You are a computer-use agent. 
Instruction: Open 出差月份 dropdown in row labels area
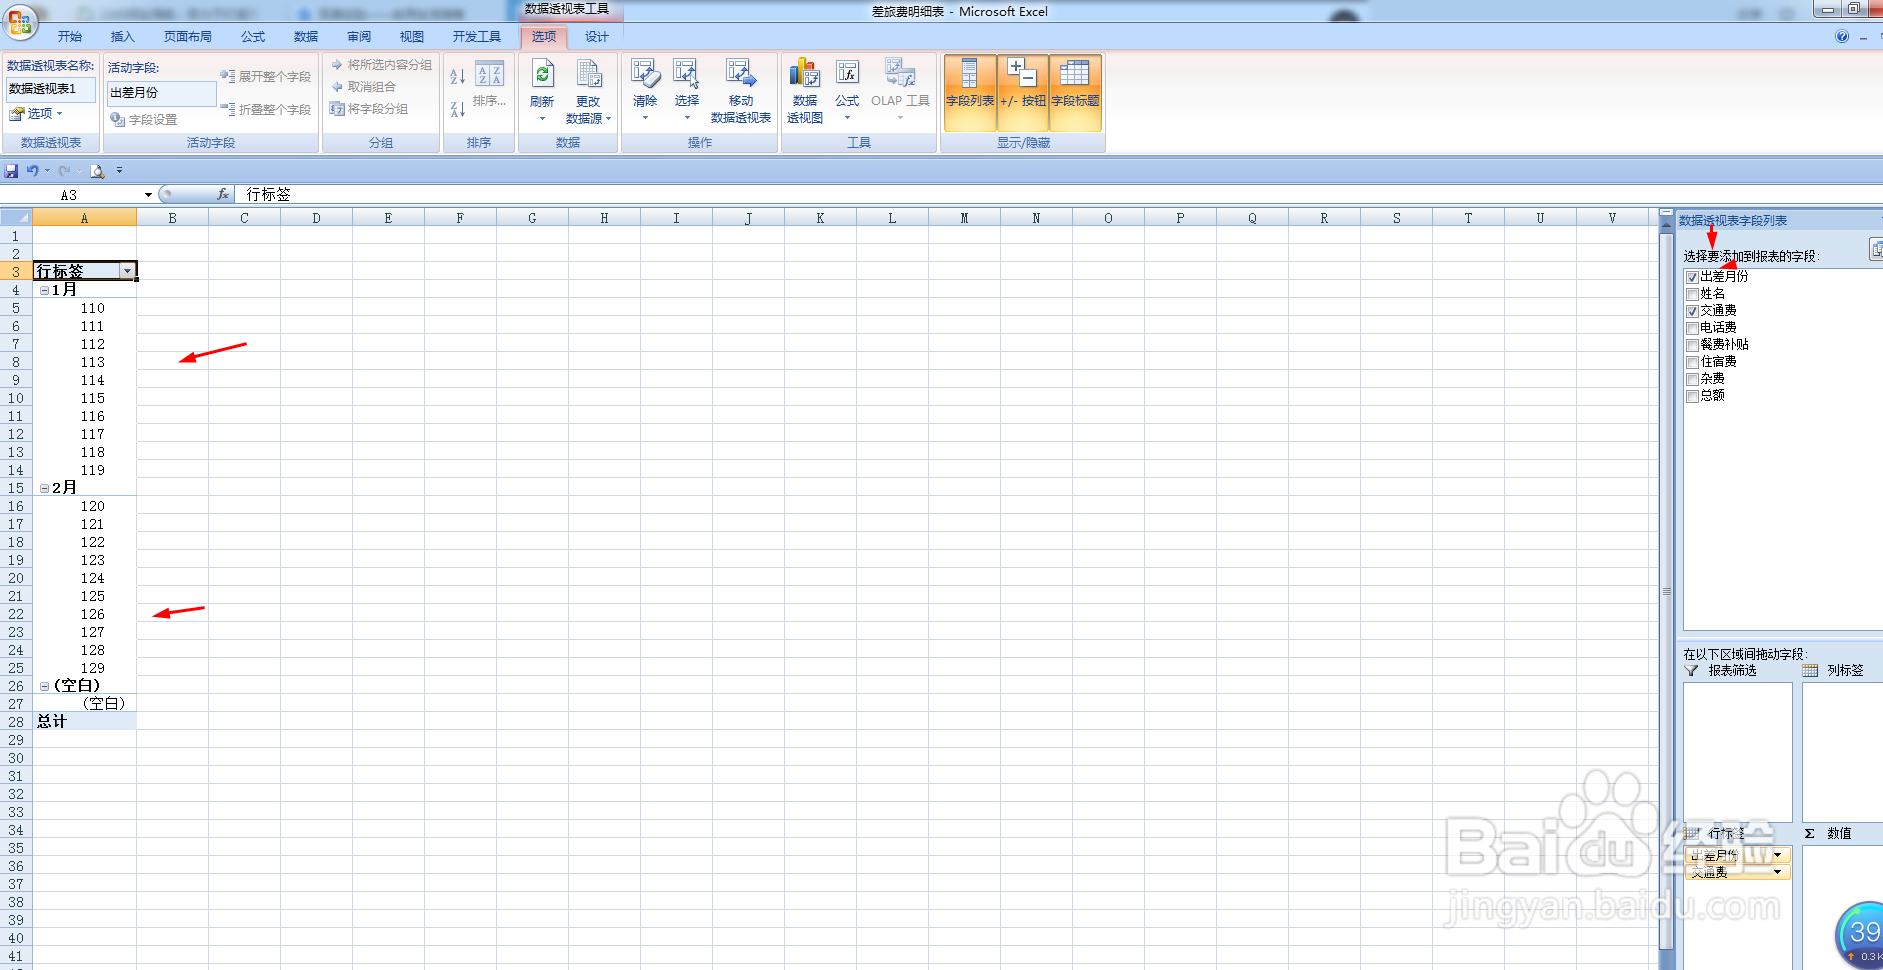[x=1777, y=855]
